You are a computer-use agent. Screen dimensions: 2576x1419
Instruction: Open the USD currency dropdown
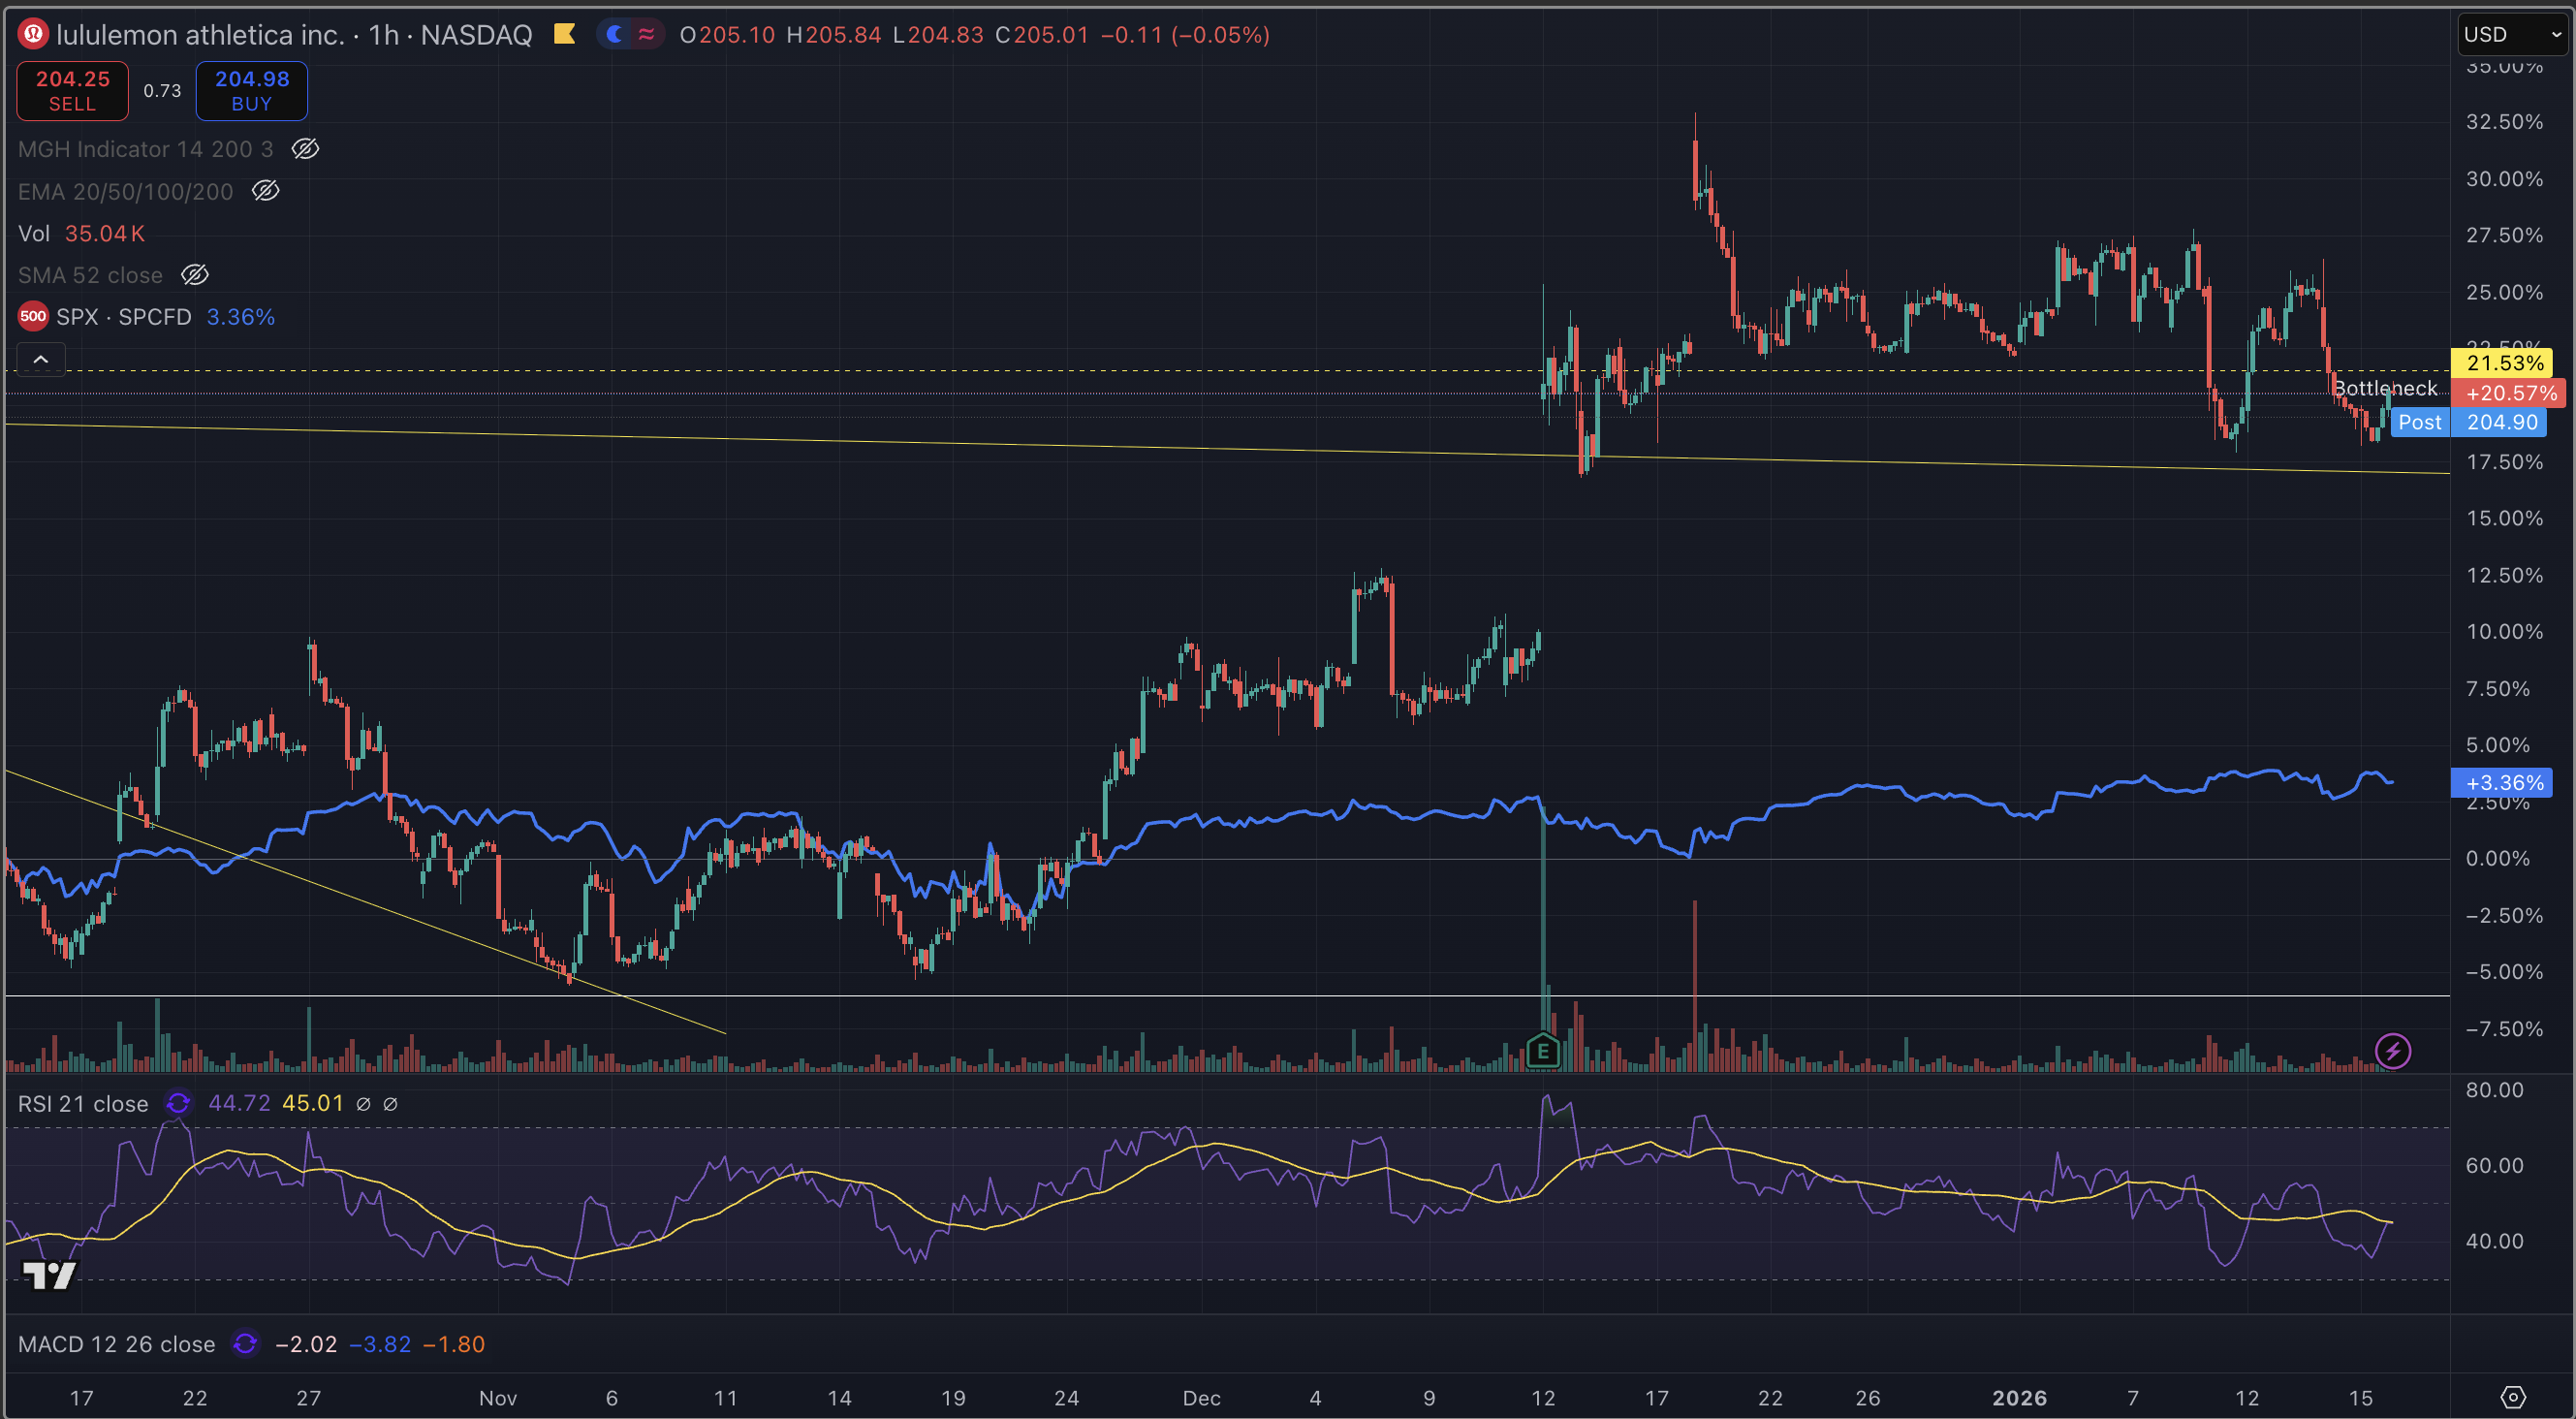2512,35
